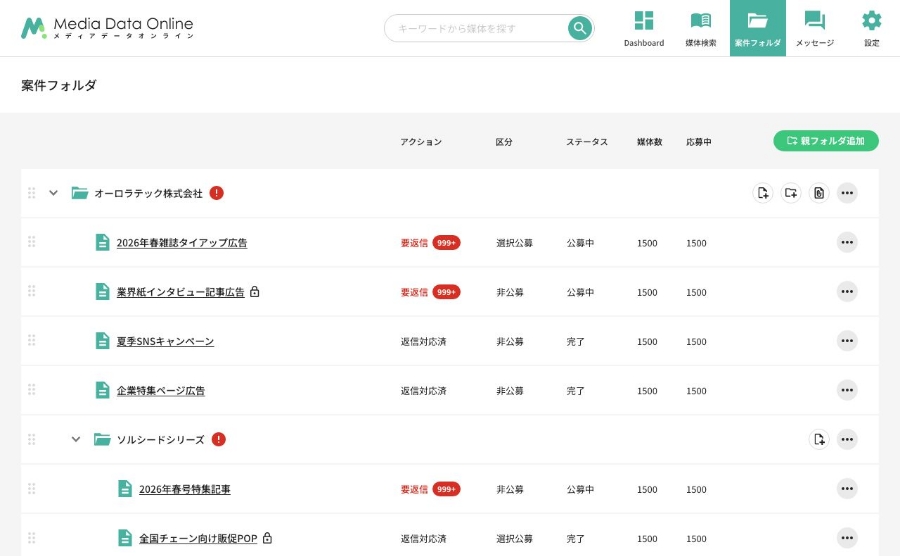Open more options for 夏季SNSキャンペーン
Viewport: 900px width, 556px height.
pyautogui.click(x=847, y=341)
